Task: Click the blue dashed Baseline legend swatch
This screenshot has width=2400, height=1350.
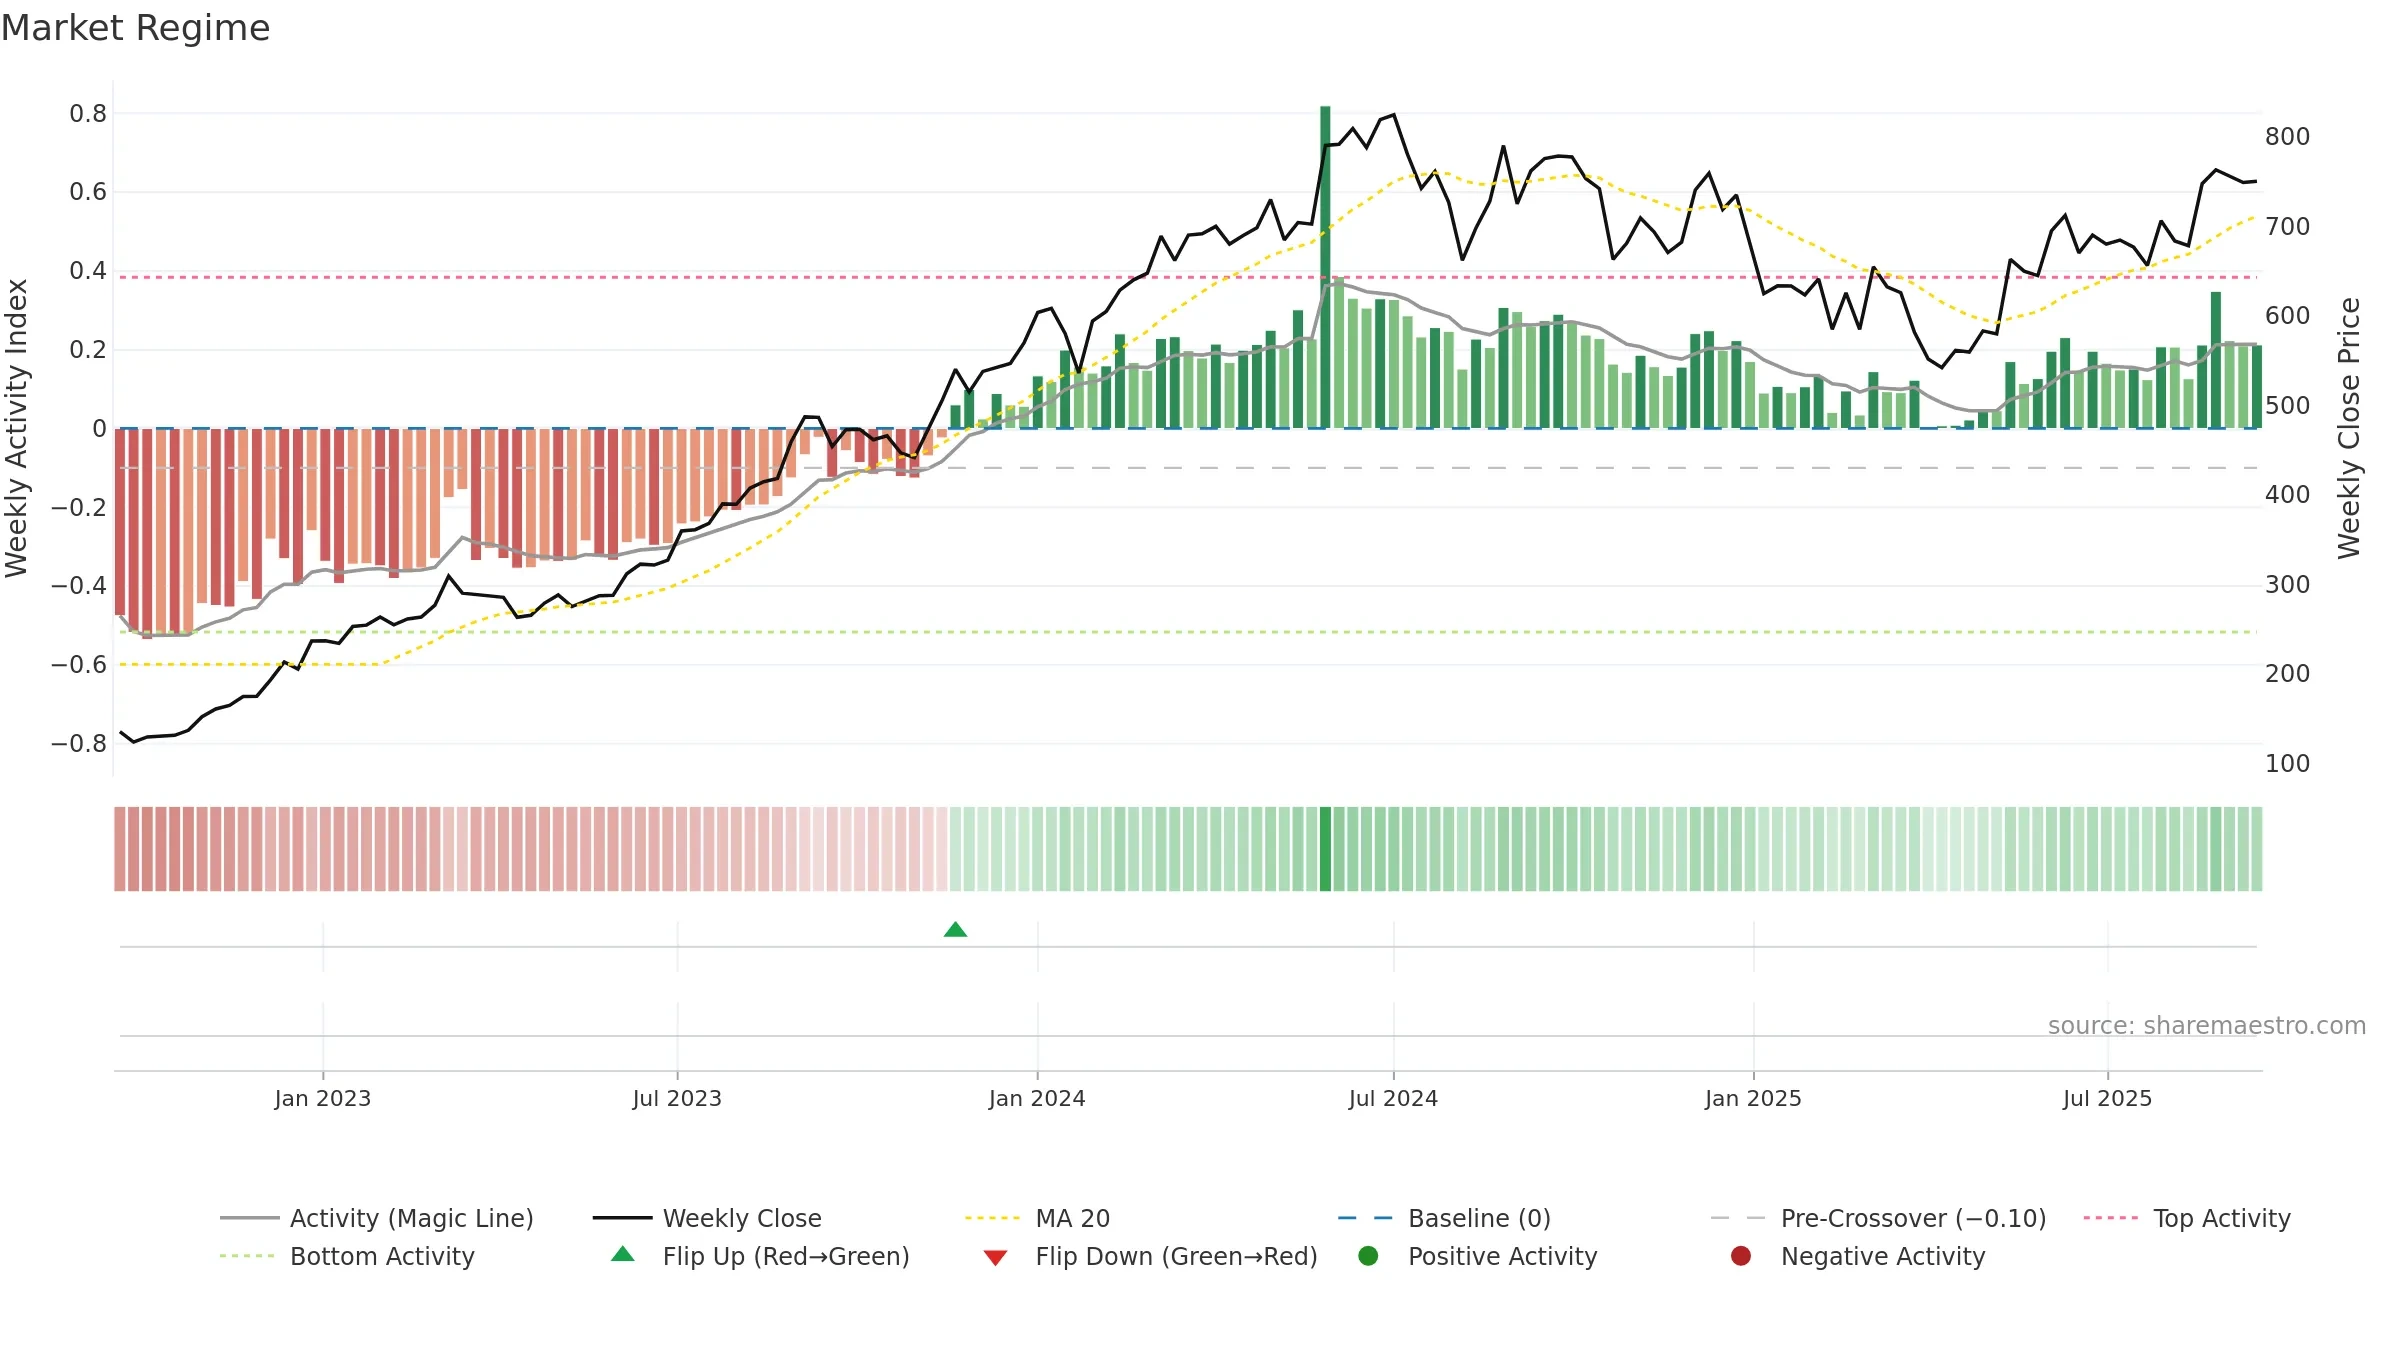Action: 1365,1218
